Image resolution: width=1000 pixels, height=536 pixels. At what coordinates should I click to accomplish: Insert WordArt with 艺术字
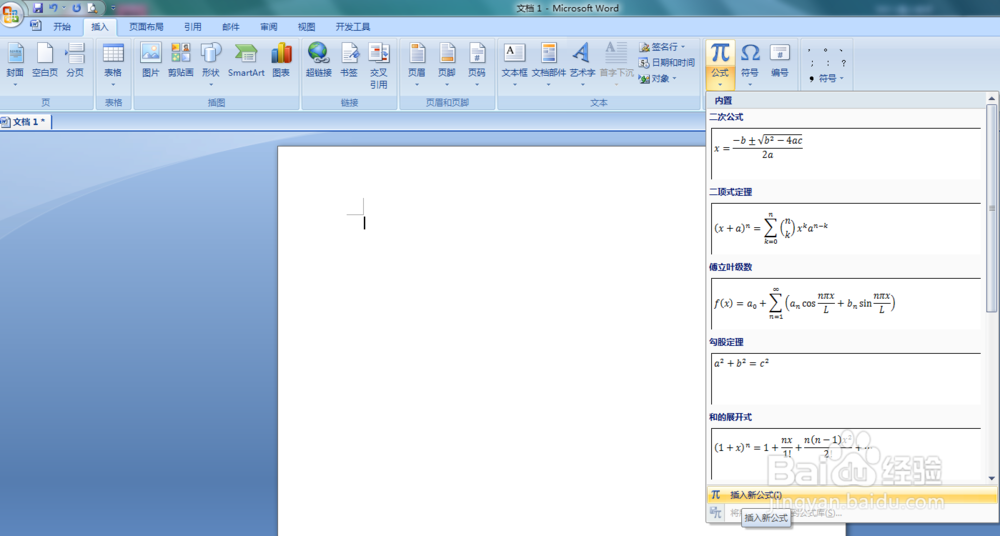click(x=582, y=65)
